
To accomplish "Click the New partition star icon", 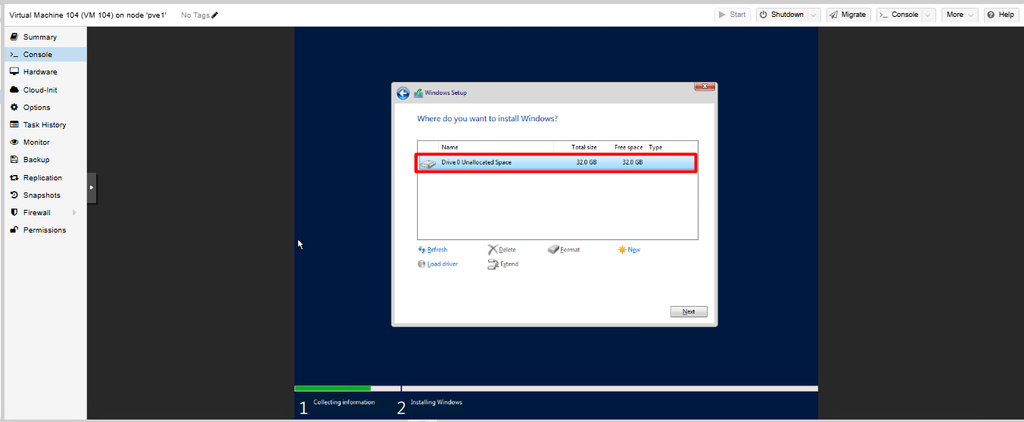I will coord(622,250).
